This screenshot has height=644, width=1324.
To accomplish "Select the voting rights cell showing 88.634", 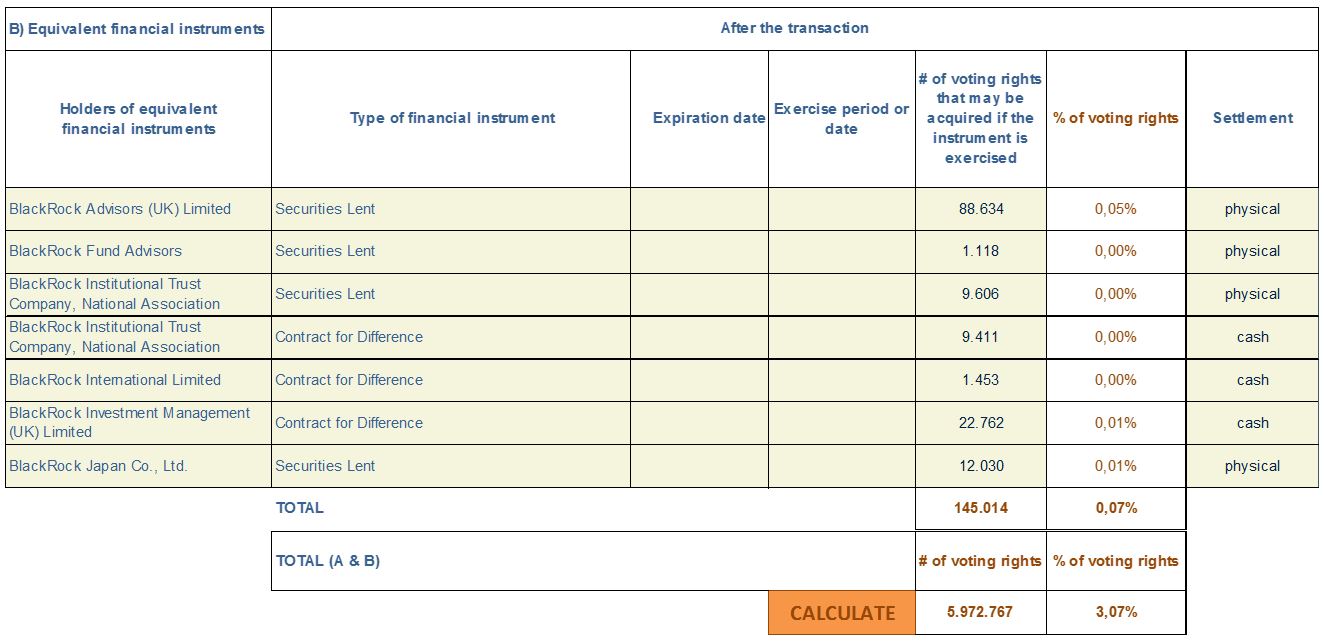I will (x=981, y=209).
